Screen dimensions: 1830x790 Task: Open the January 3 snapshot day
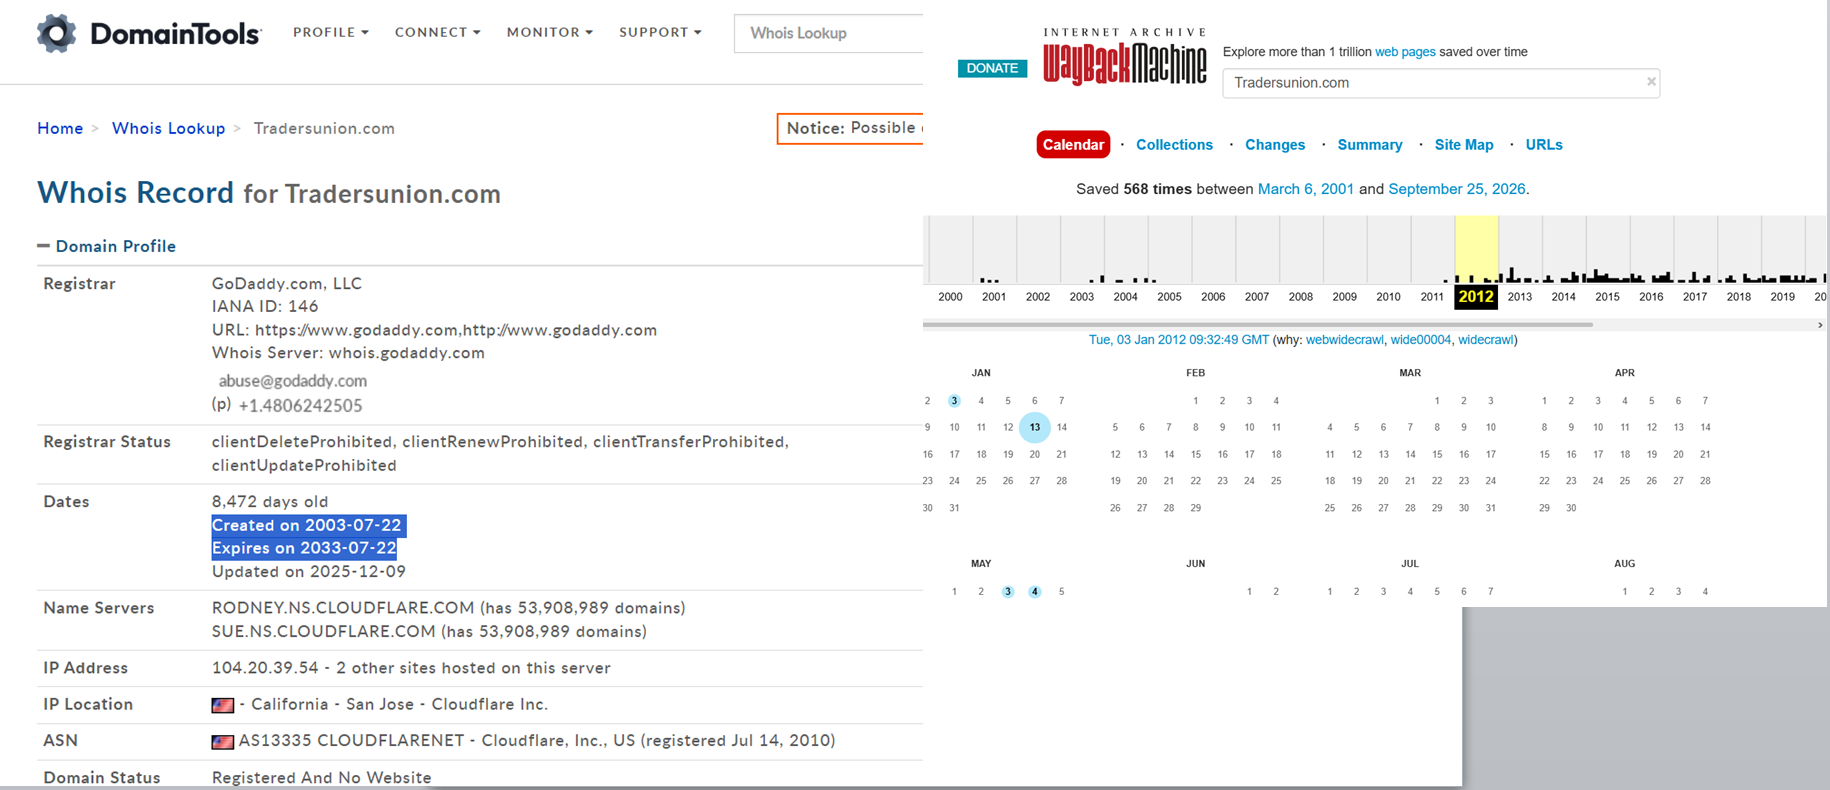(x=954, y=401)
